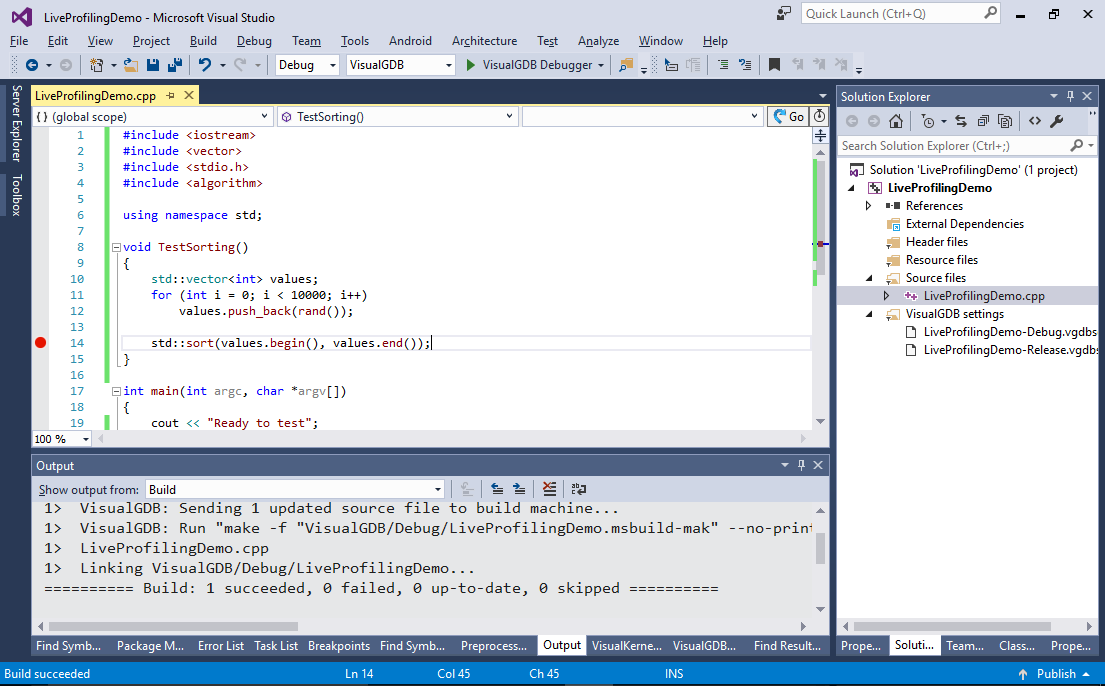This screenshot has width=1105, height=686.
Task: Open the VisualGDB platform dropdown
Action: coord(400,65)
